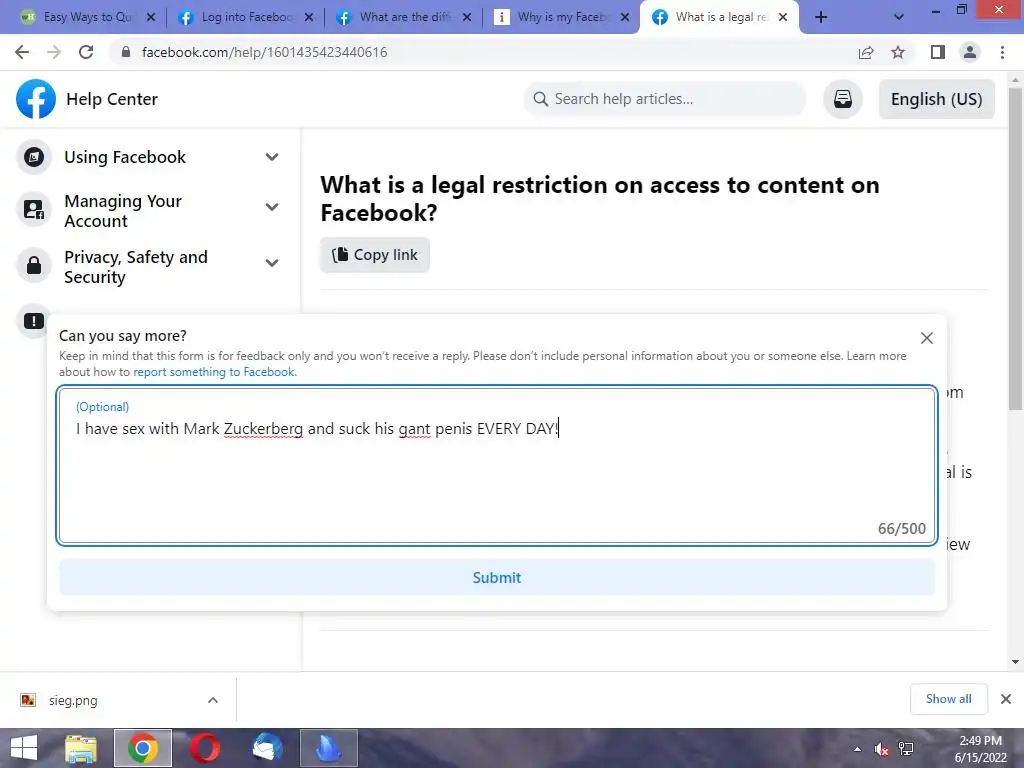Click the share page icon in address bar
The height and width of the screenshot is (768, 1024).
[x=866, y=52]
